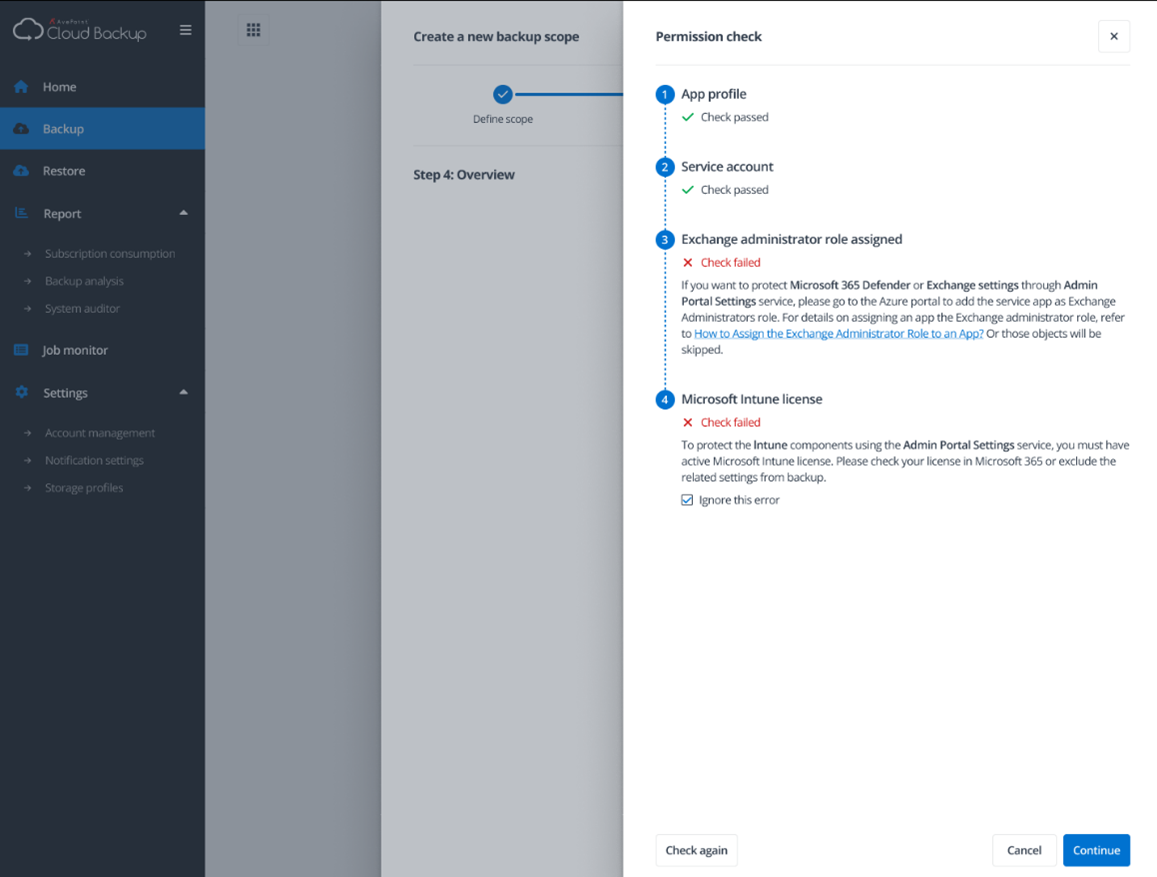Click red X under Exchange administrator role
This screenshot has width=1157, height=877.
pos(688,263)
